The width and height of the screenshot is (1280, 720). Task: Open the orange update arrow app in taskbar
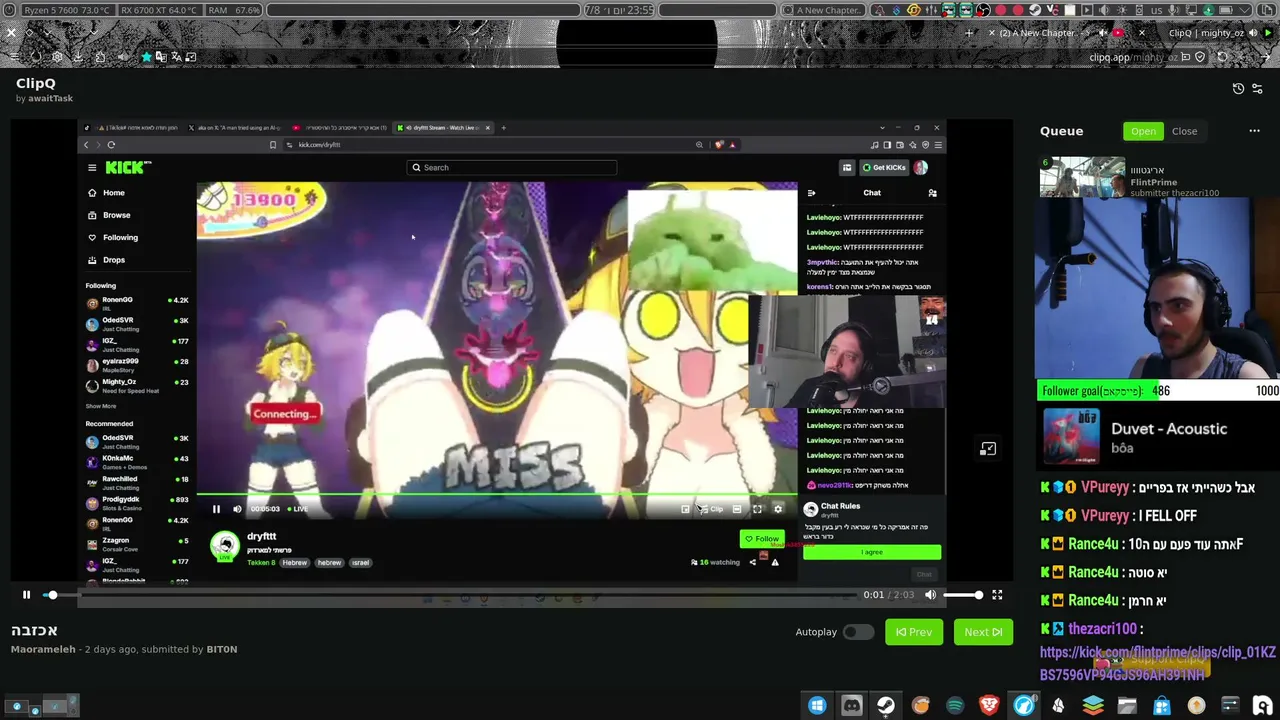[1196, 706]
